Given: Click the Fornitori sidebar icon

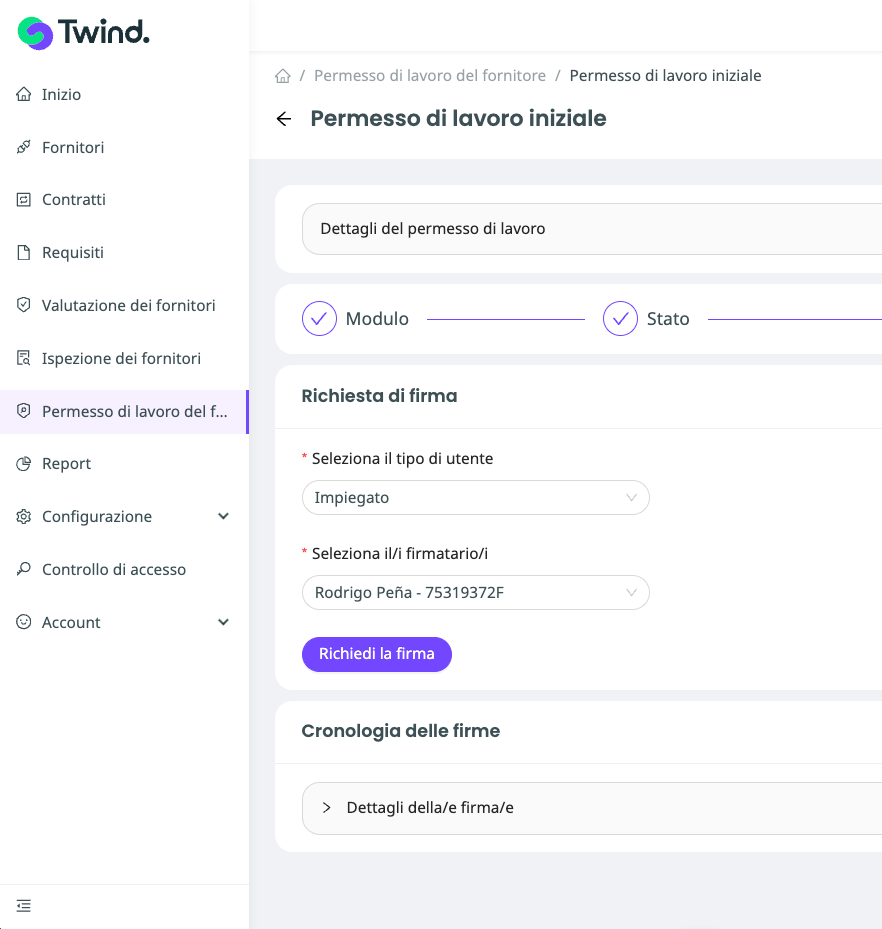Looking at the screenshot, I should pos(24,148).
